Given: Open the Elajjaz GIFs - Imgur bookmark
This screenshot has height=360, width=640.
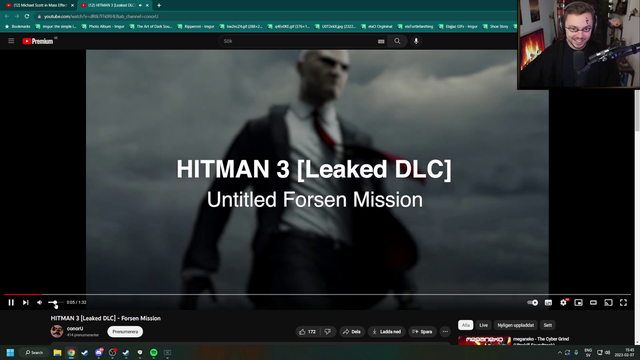Looking at the screenshot, I should point(458,27).
